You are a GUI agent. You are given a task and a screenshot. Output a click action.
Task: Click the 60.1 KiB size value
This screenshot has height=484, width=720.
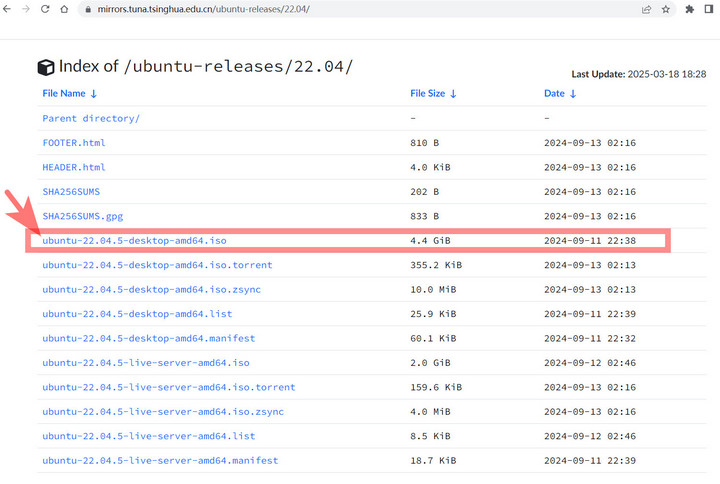(433, 338)
